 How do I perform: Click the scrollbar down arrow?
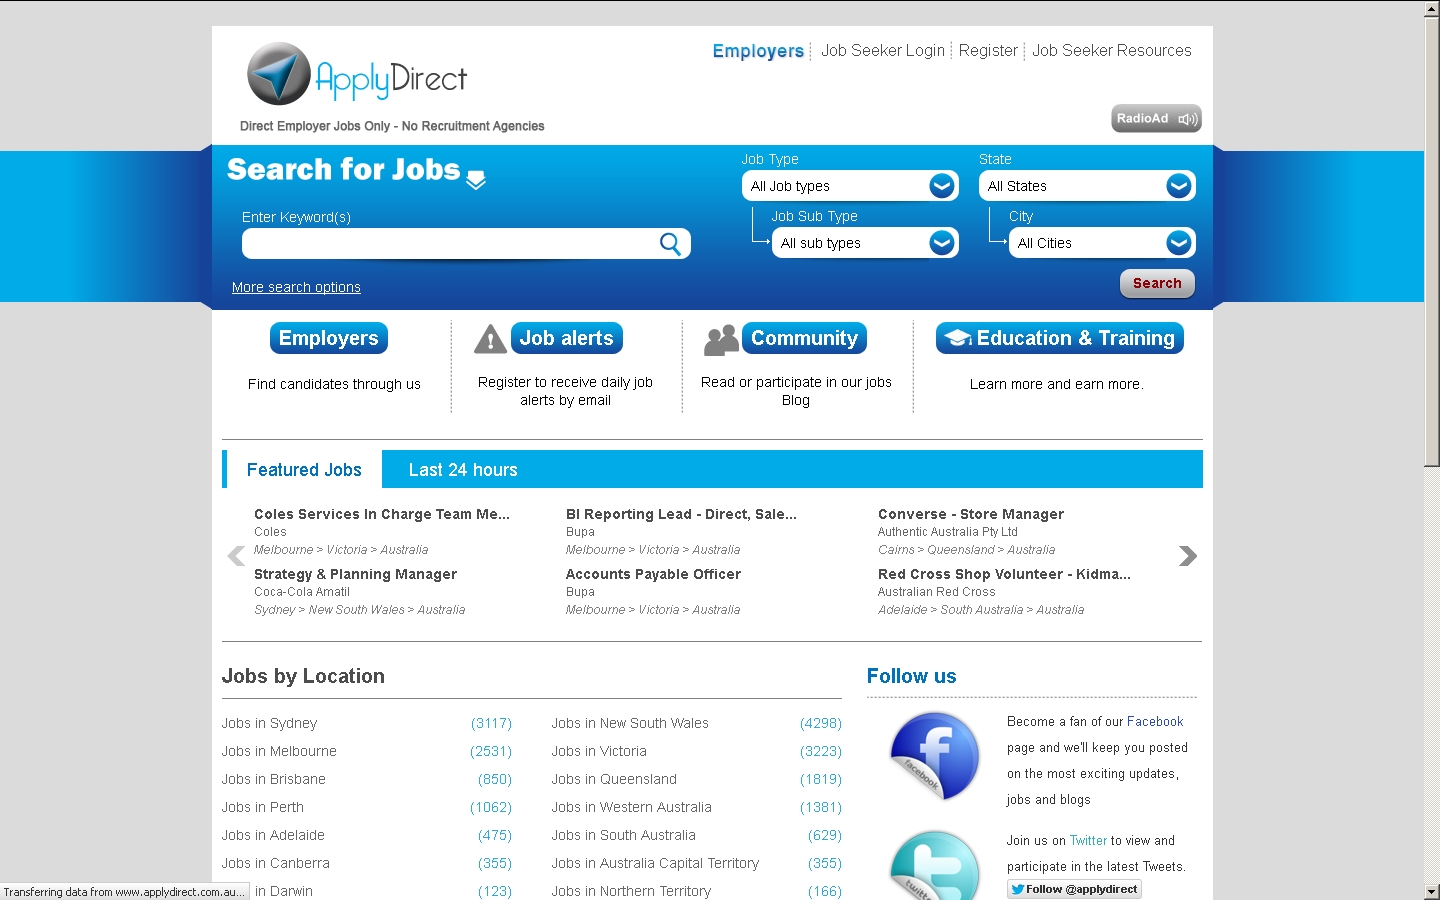1432,891
